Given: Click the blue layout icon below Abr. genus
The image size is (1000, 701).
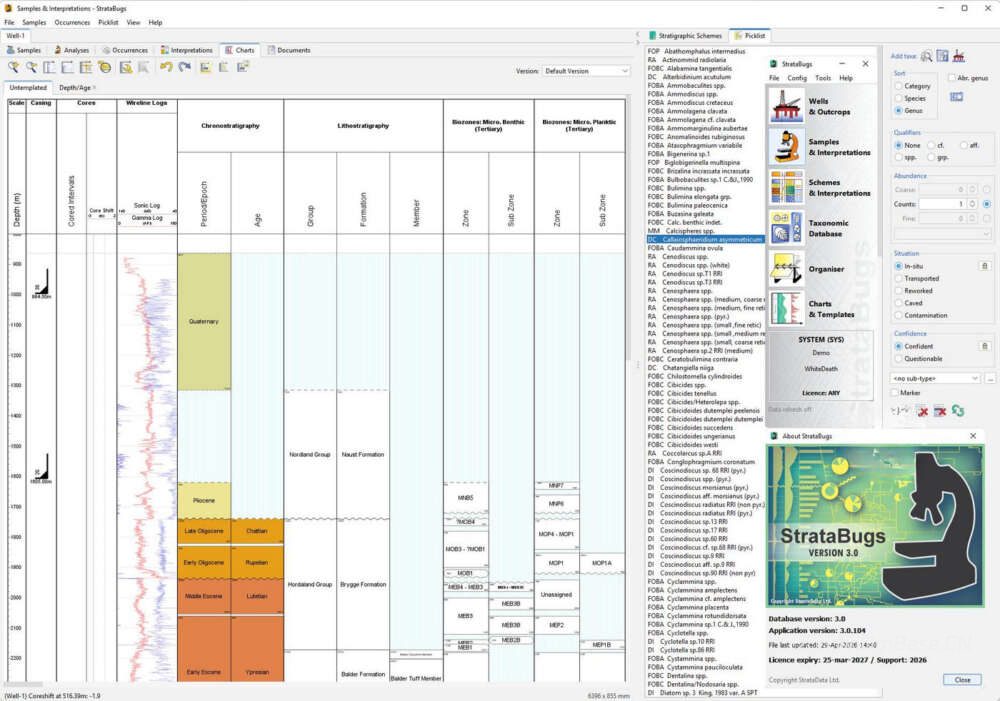Looking at the screenshot, I should [956, 97].
